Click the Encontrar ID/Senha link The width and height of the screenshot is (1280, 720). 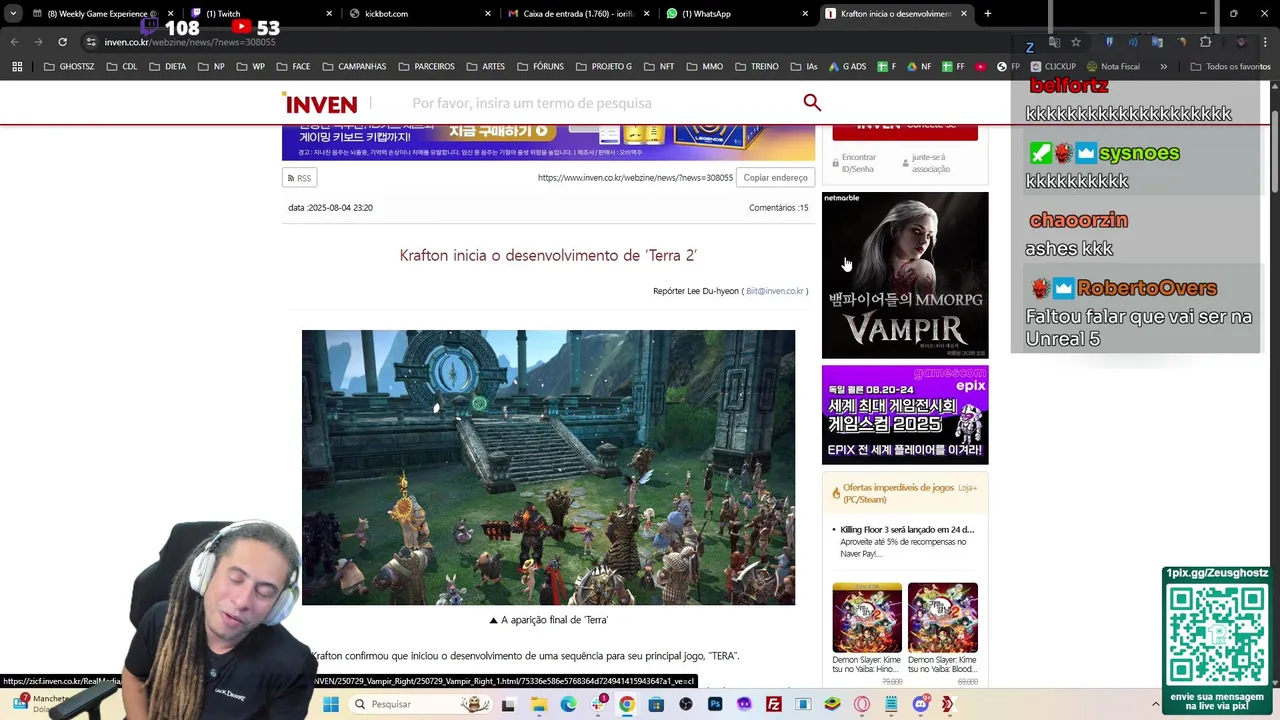click(856, 163)
